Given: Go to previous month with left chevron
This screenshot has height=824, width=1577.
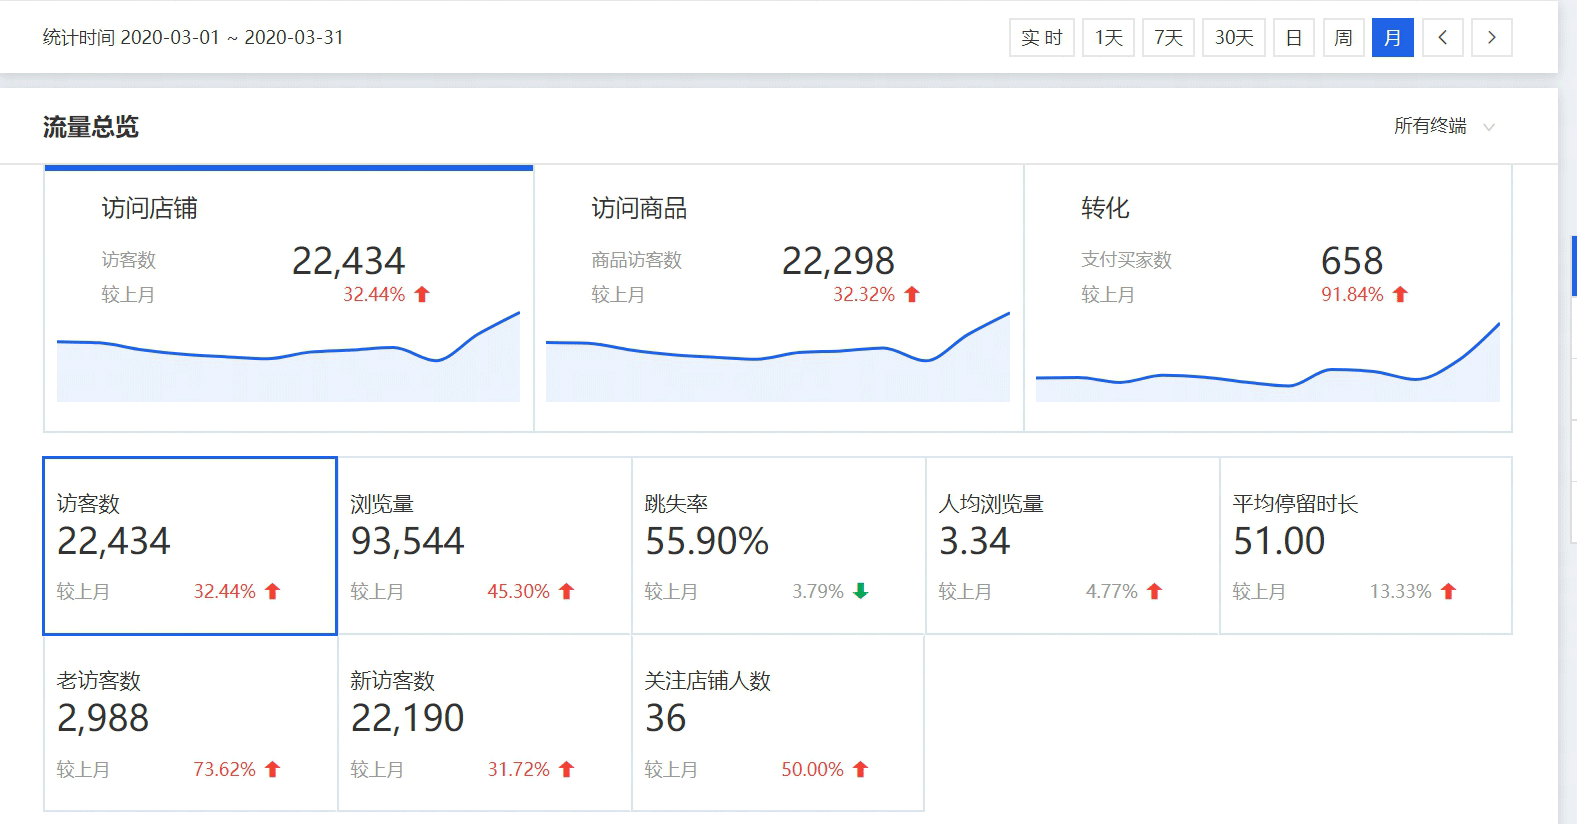Looking at the screenshot, I should pos(1442,38).
